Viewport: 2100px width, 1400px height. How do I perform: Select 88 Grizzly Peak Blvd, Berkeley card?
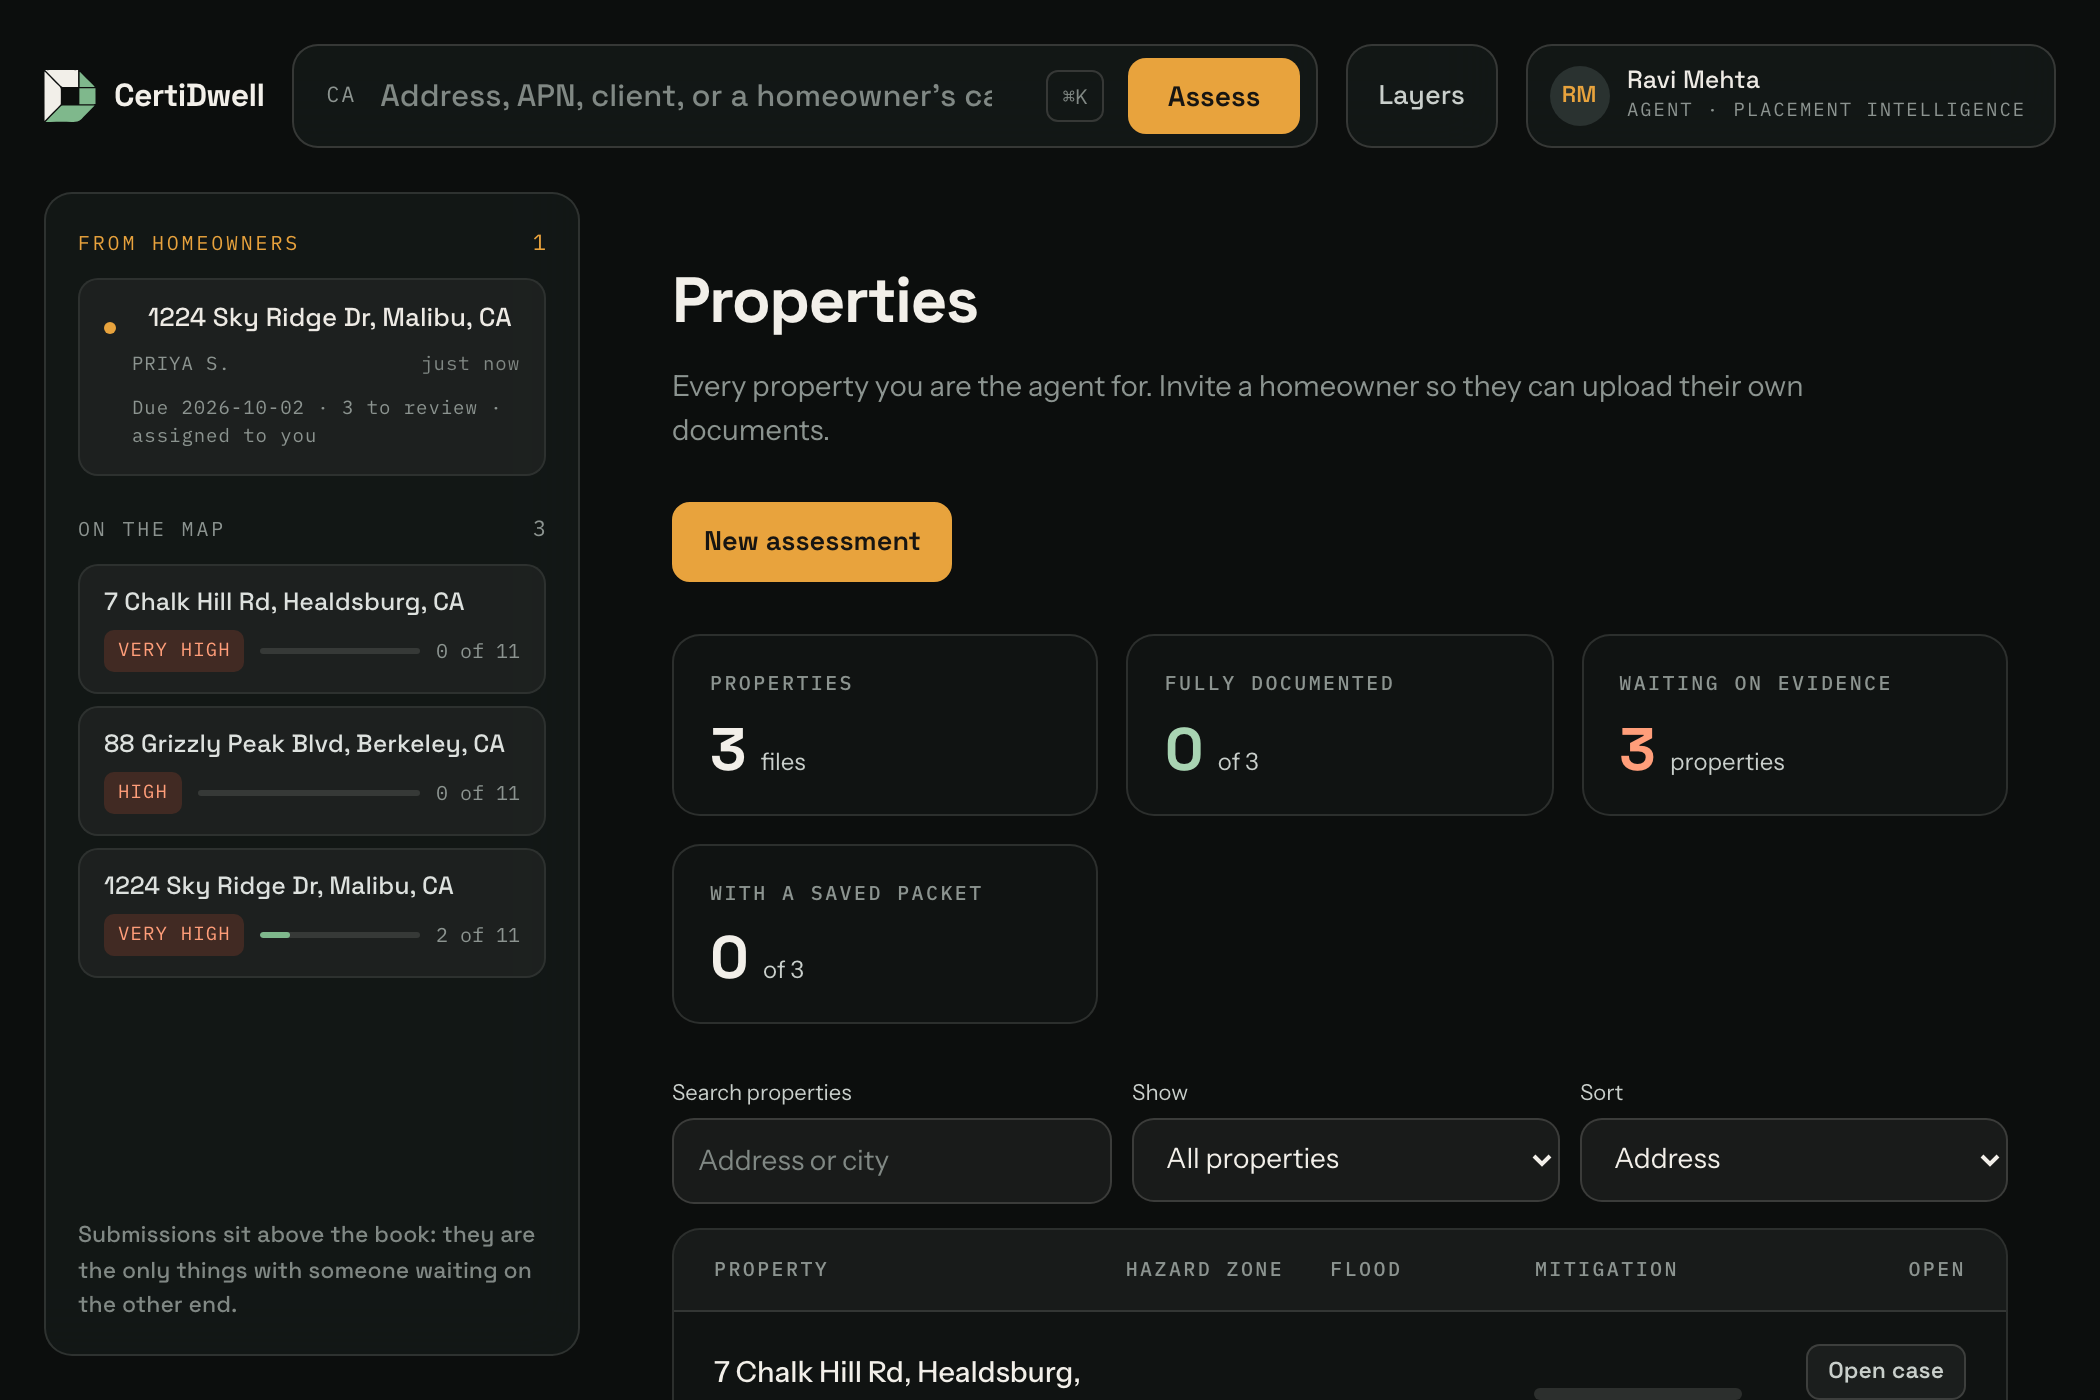312,771
